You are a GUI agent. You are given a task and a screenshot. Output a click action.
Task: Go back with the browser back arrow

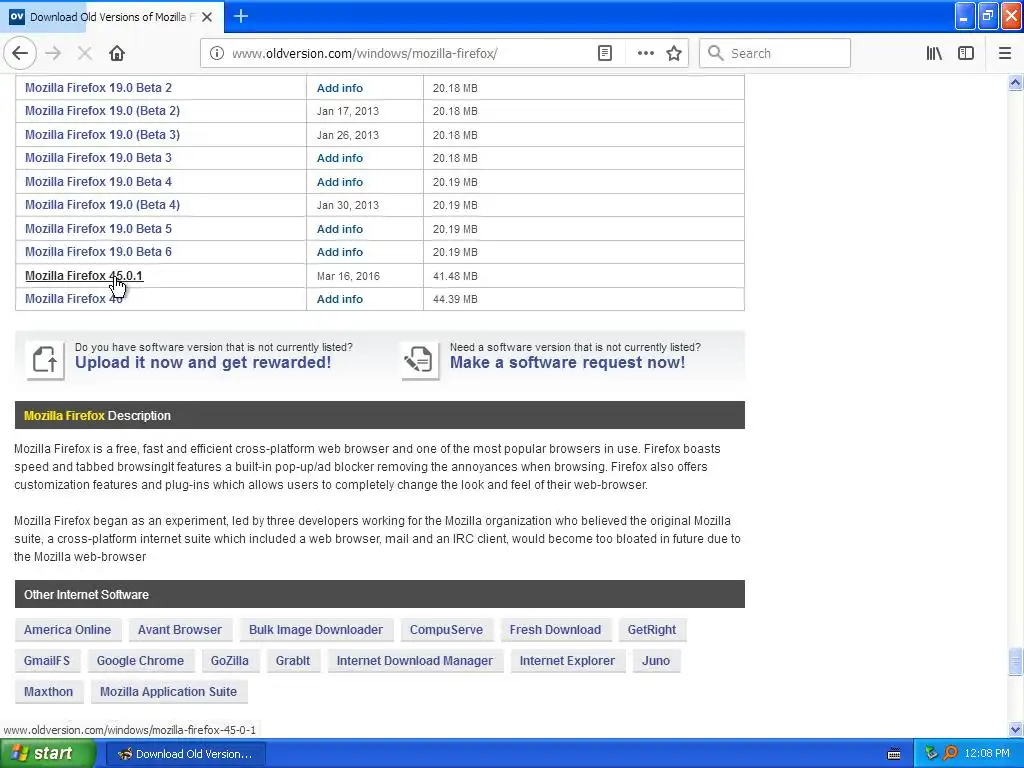(x=20, y=53)
